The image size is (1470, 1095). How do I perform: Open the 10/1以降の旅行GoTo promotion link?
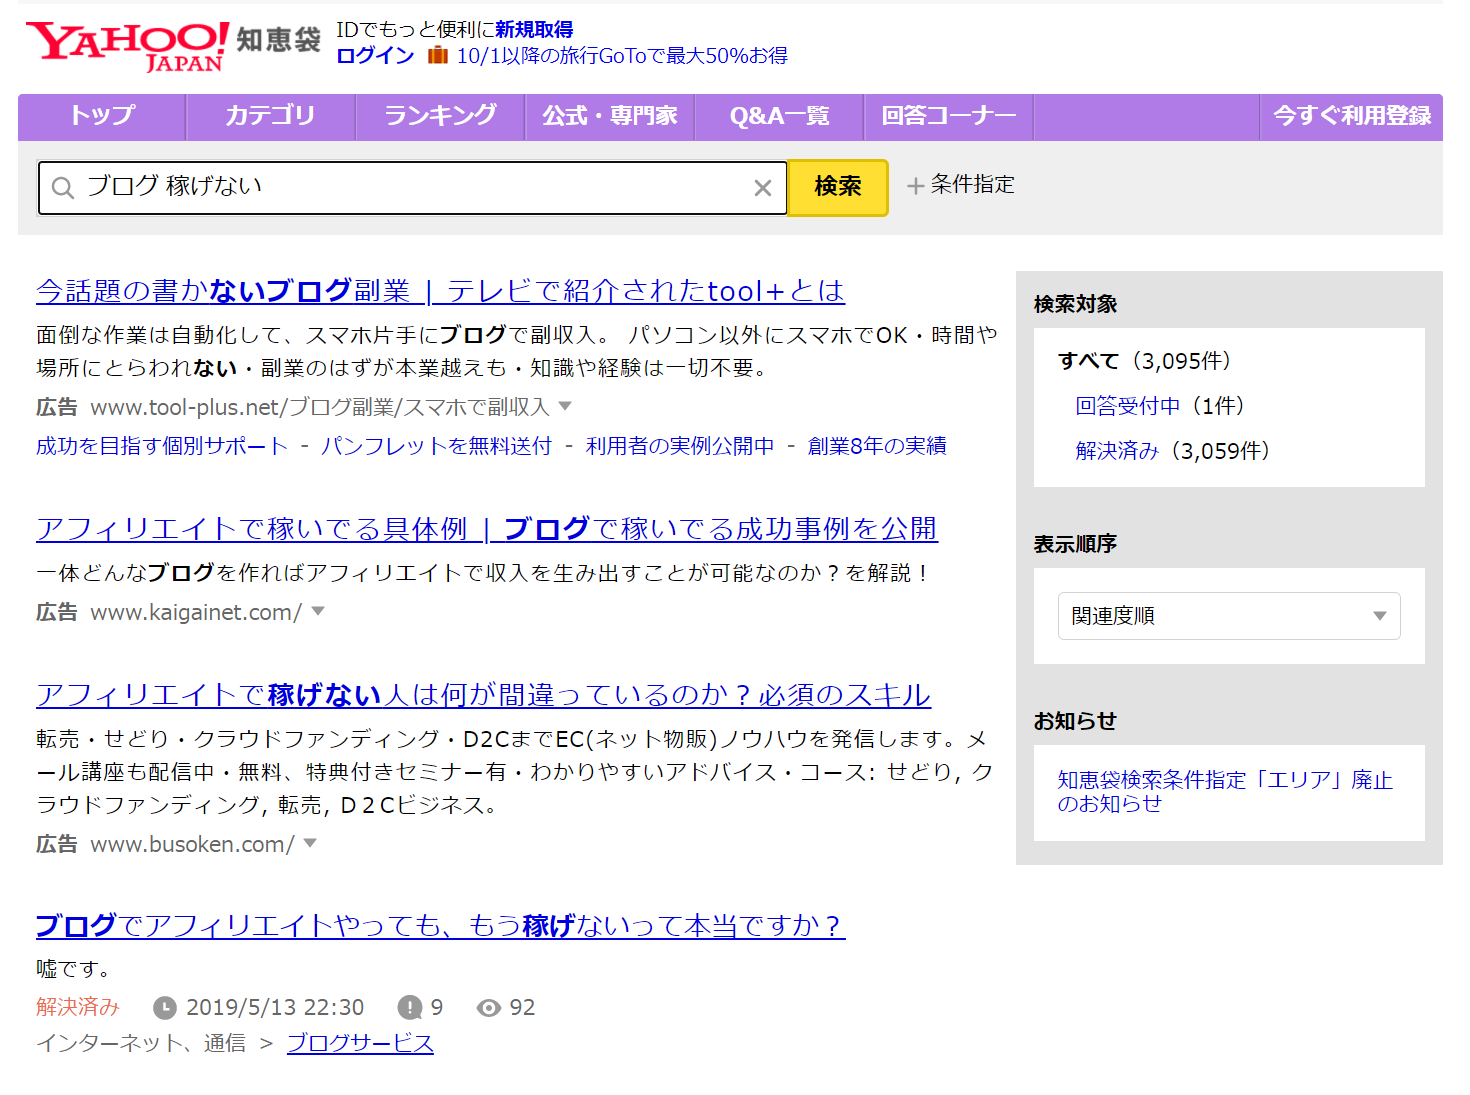click(622, 56)
